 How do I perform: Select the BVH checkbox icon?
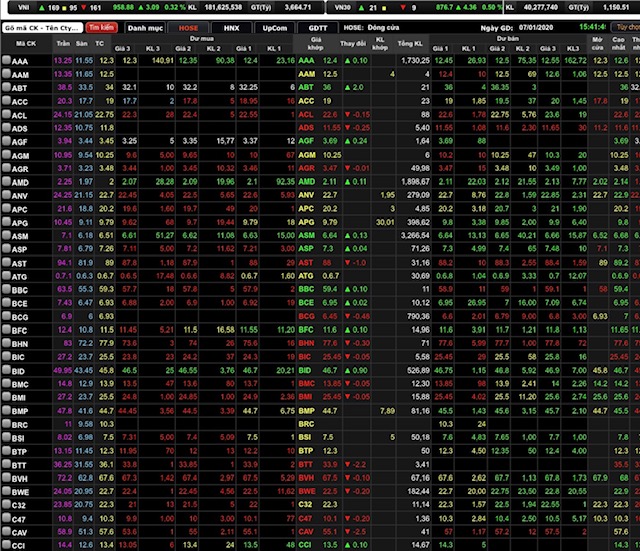click(x=6, y=478)
